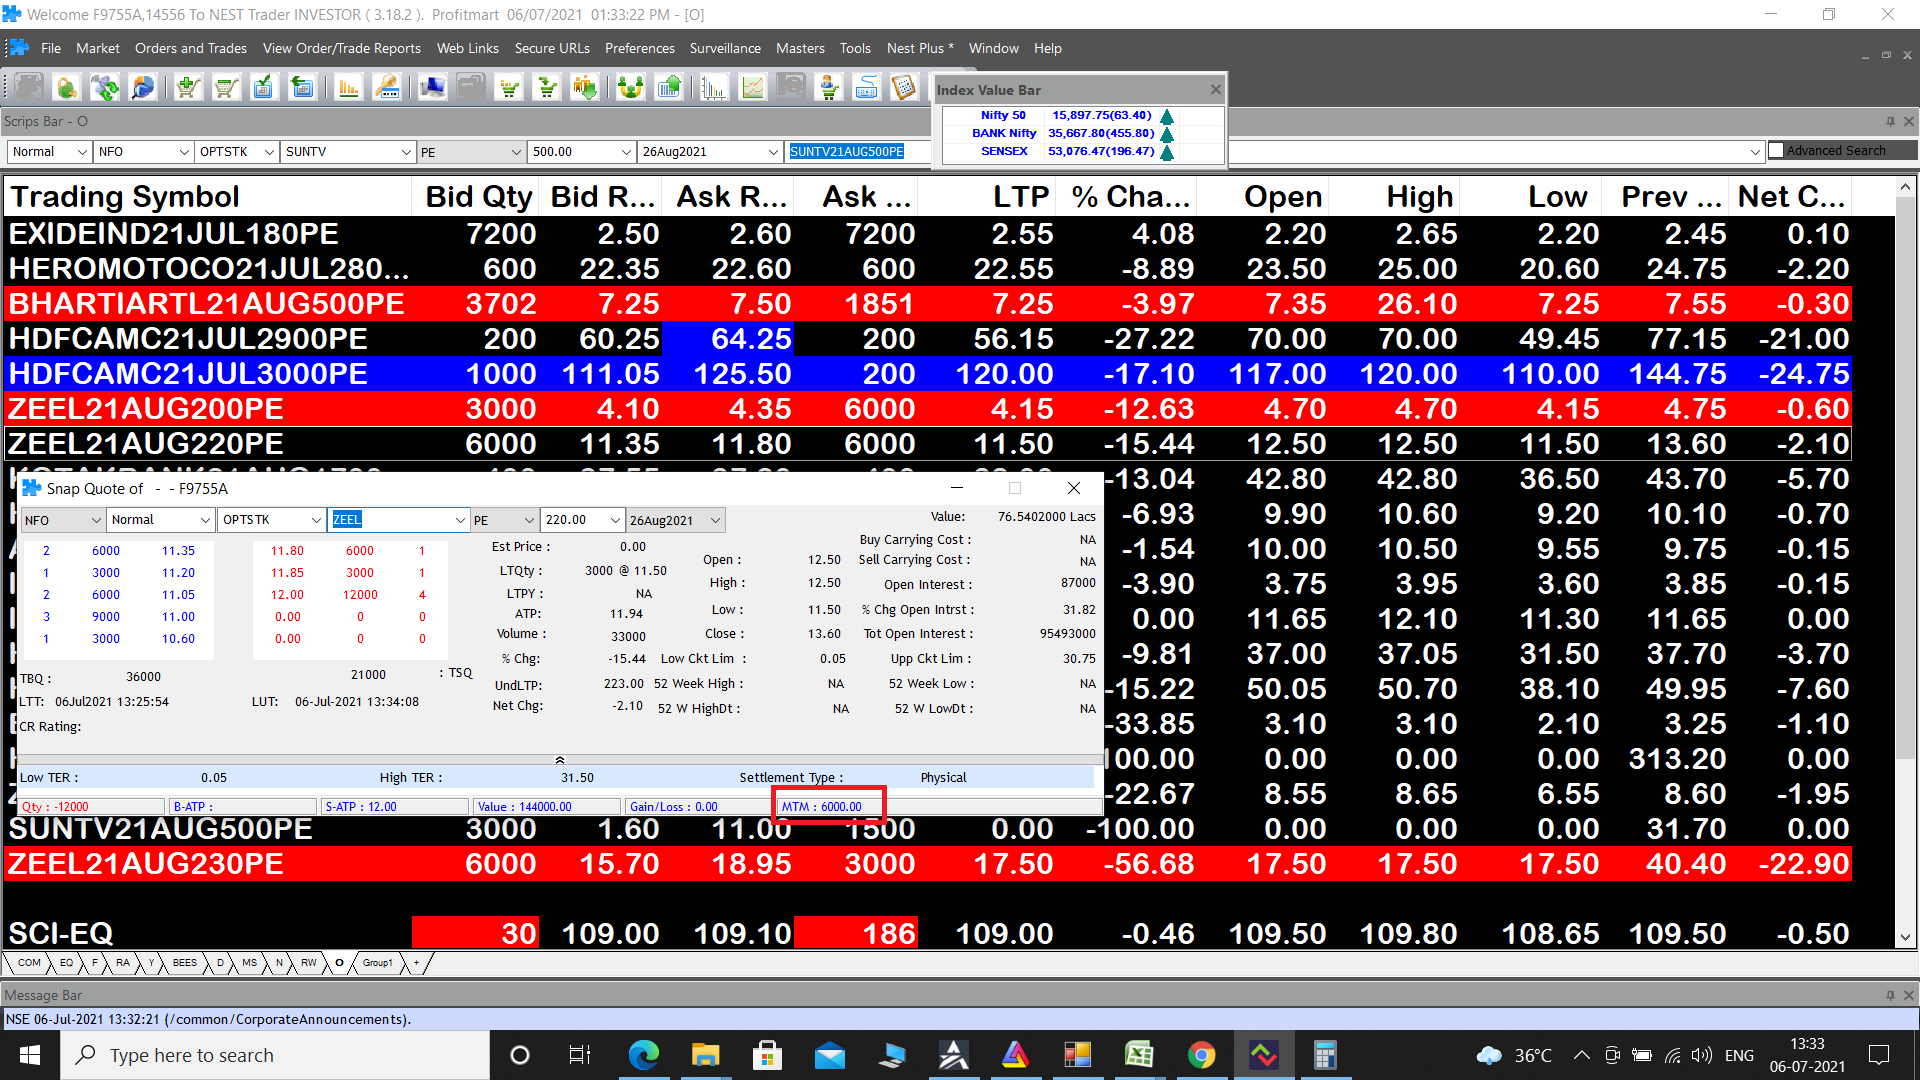1920x1080 pixels.
Task: Click the magnifier pie chart toolbar icon
Action: (x=143, y=88)
